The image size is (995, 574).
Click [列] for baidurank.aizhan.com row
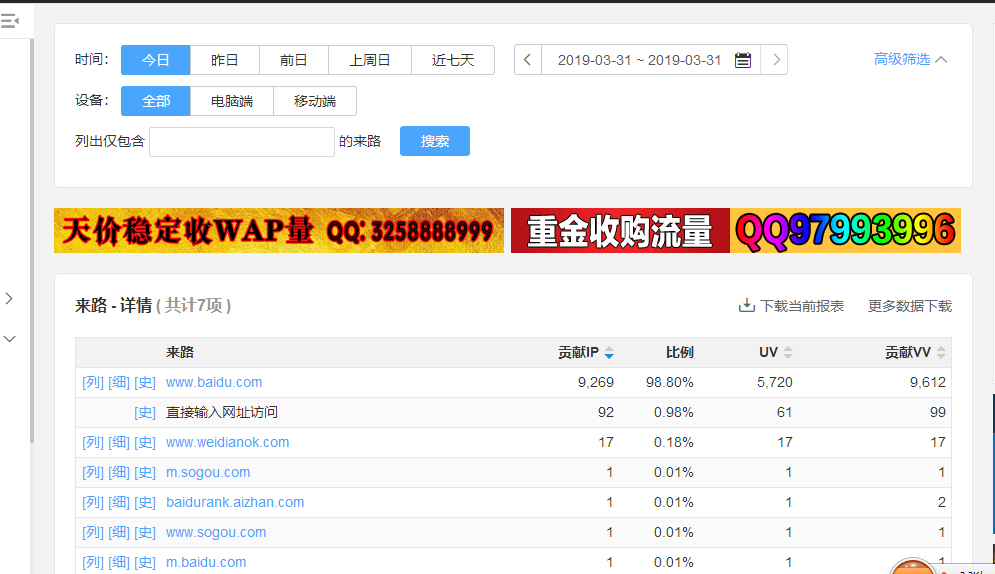(93, 502)
